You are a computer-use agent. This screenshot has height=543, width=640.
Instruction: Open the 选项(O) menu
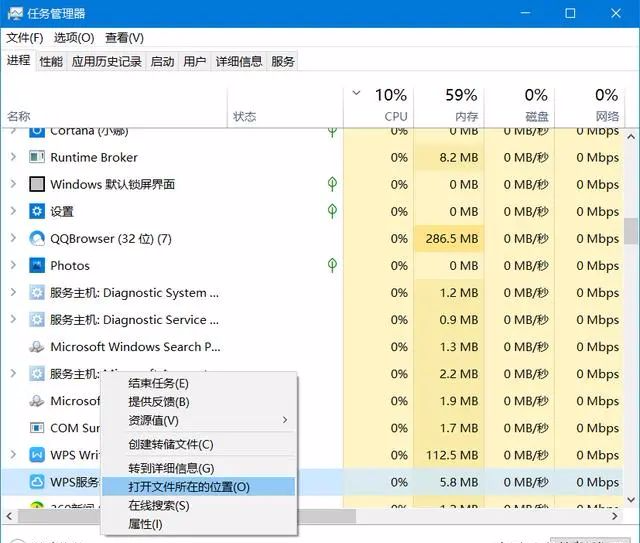coord(74,38)
